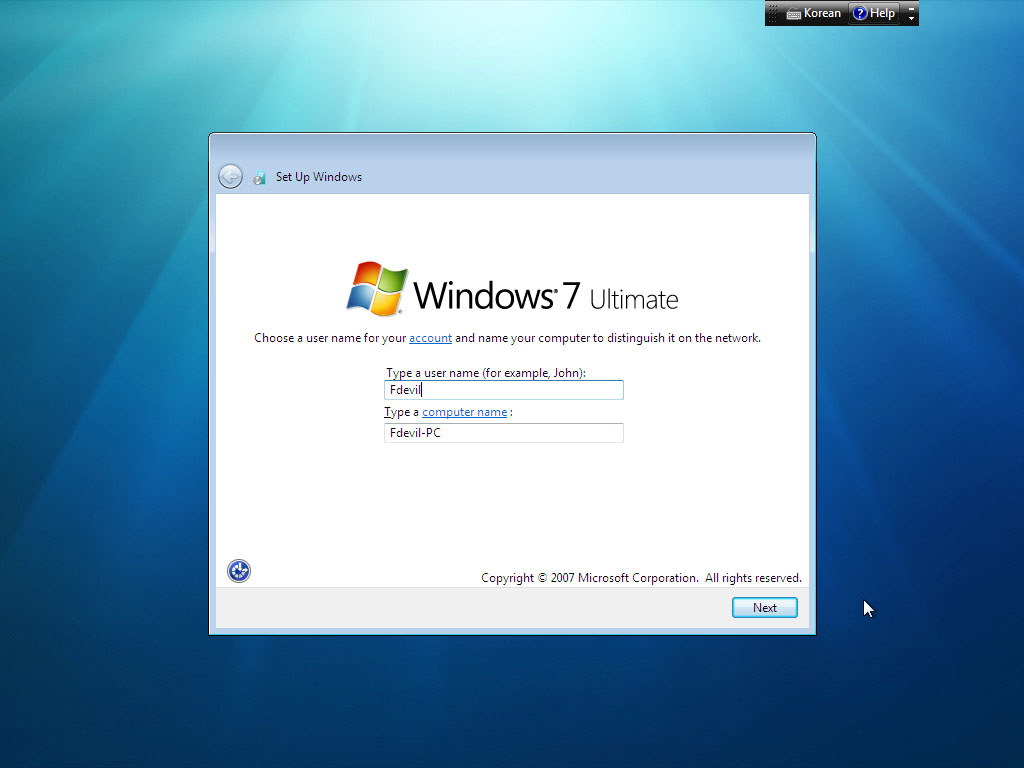This screenshot has height=768, width=1024.
Task: Select the Korean input language button
Action: pyautogui.click(x=814, y=13)
